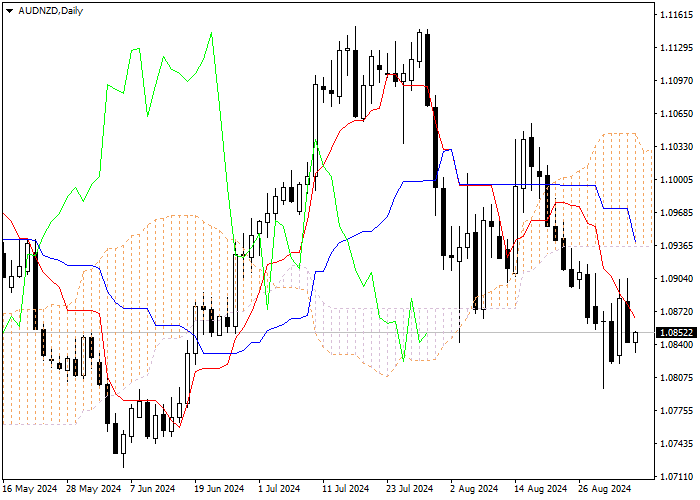Click the 16 May 2024 date label
This screenshot has height=500, width=700.
(30, 489)
